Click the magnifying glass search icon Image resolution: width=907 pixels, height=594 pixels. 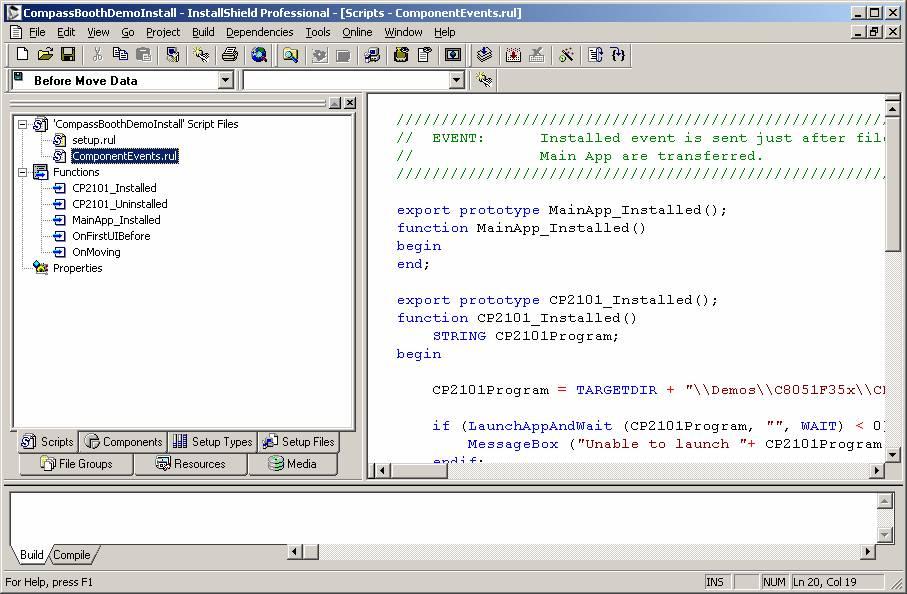pos(292,55)
